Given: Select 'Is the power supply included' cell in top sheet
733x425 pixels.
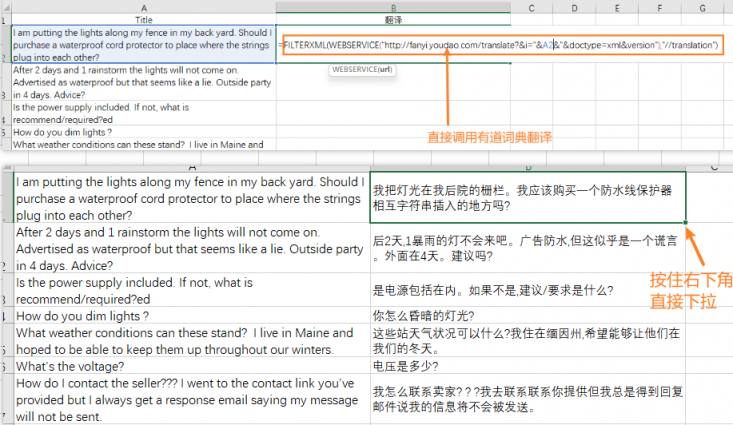Looking at the screenshot, I should 144,113.
